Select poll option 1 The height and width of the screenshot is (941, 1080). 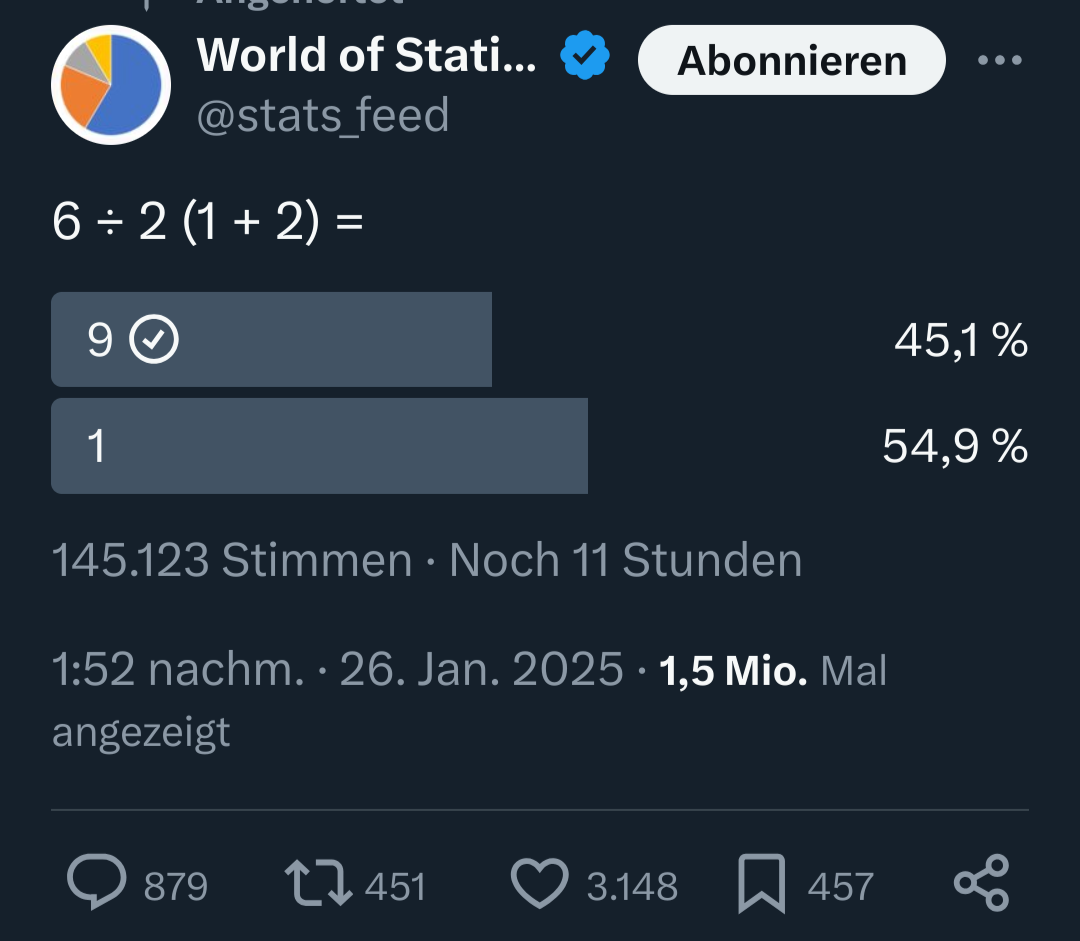coord(319,445)
